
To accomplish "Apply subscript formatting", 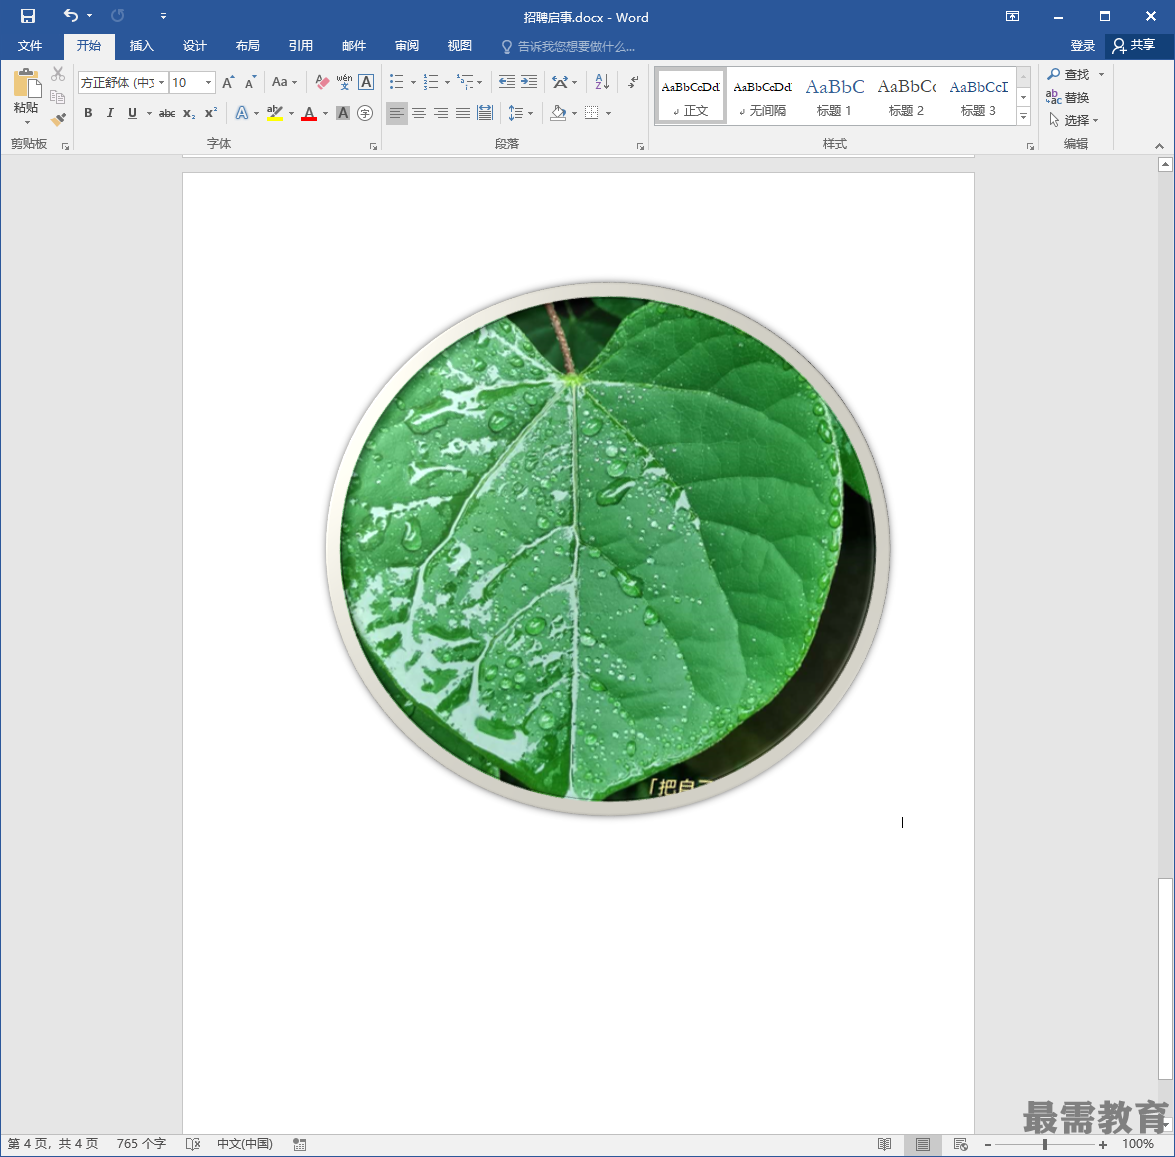I will 189,113.
